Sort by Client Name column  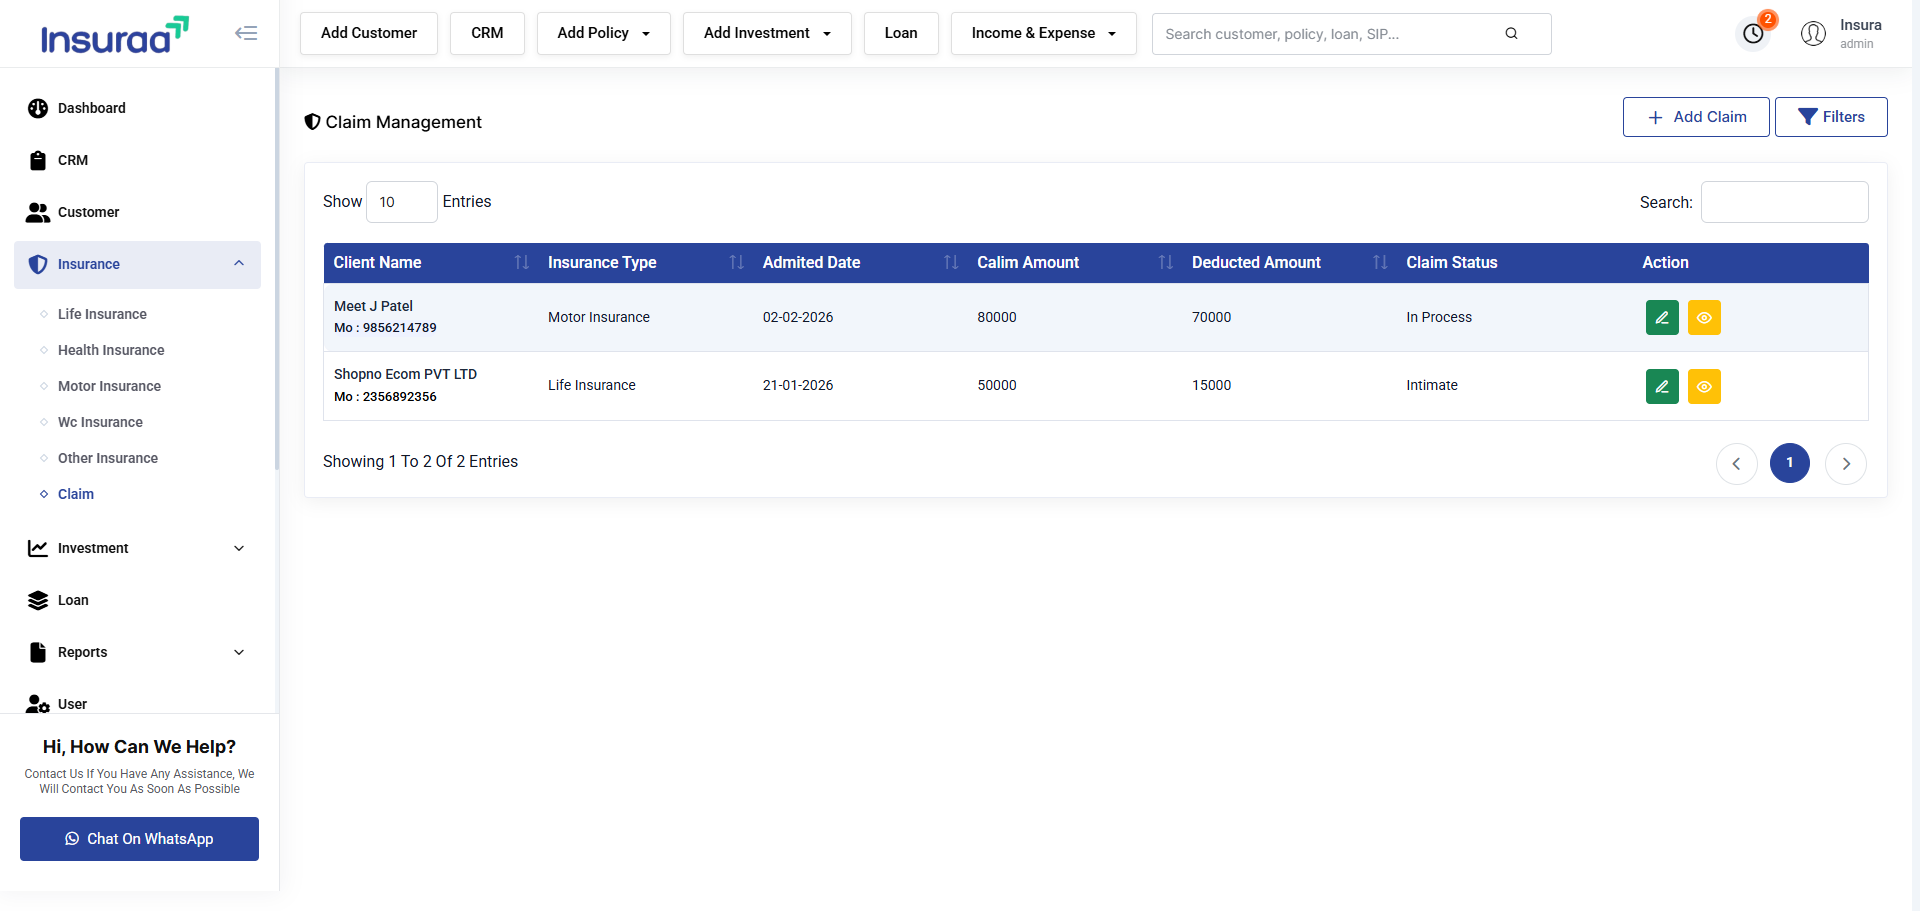[431, 263]
